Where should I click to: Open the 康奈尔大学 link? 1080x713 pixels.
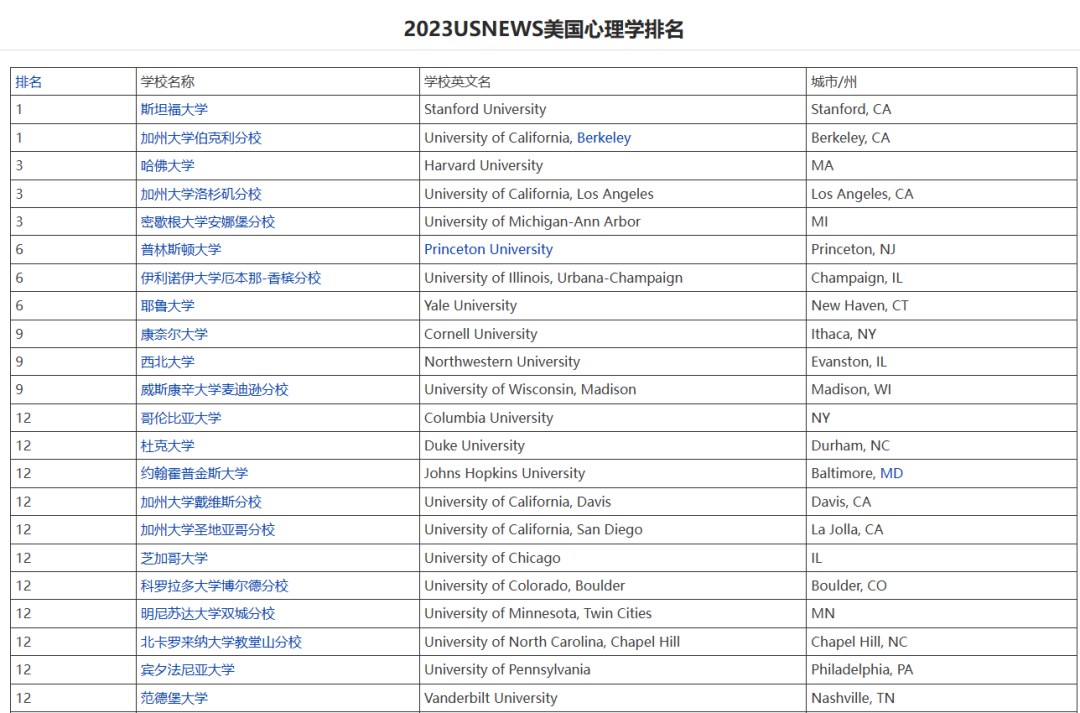174,334
